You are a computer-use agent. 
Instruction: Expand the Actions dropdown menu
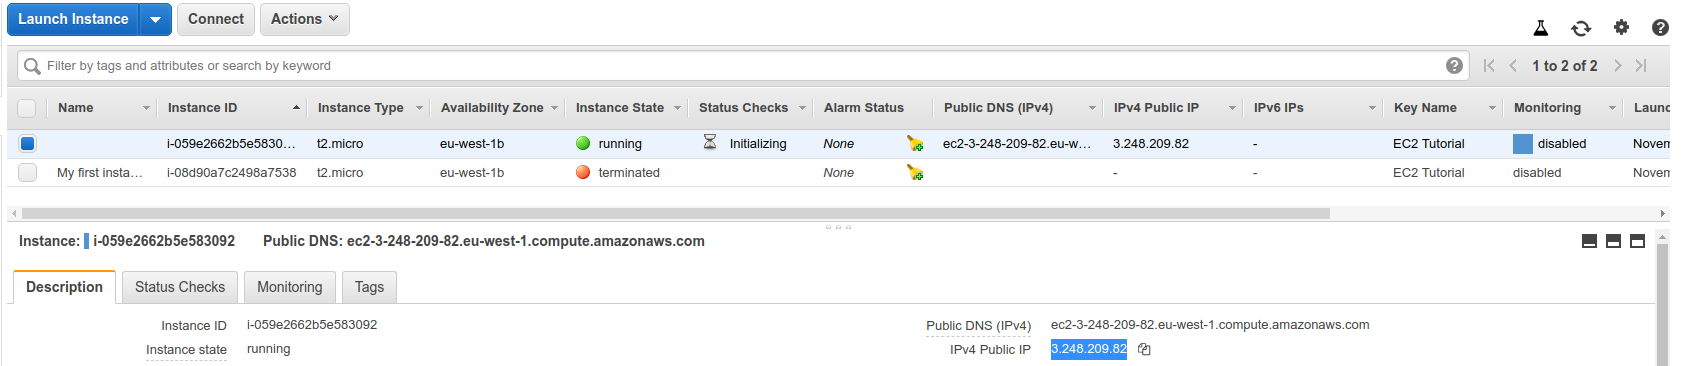coord(304,19)
